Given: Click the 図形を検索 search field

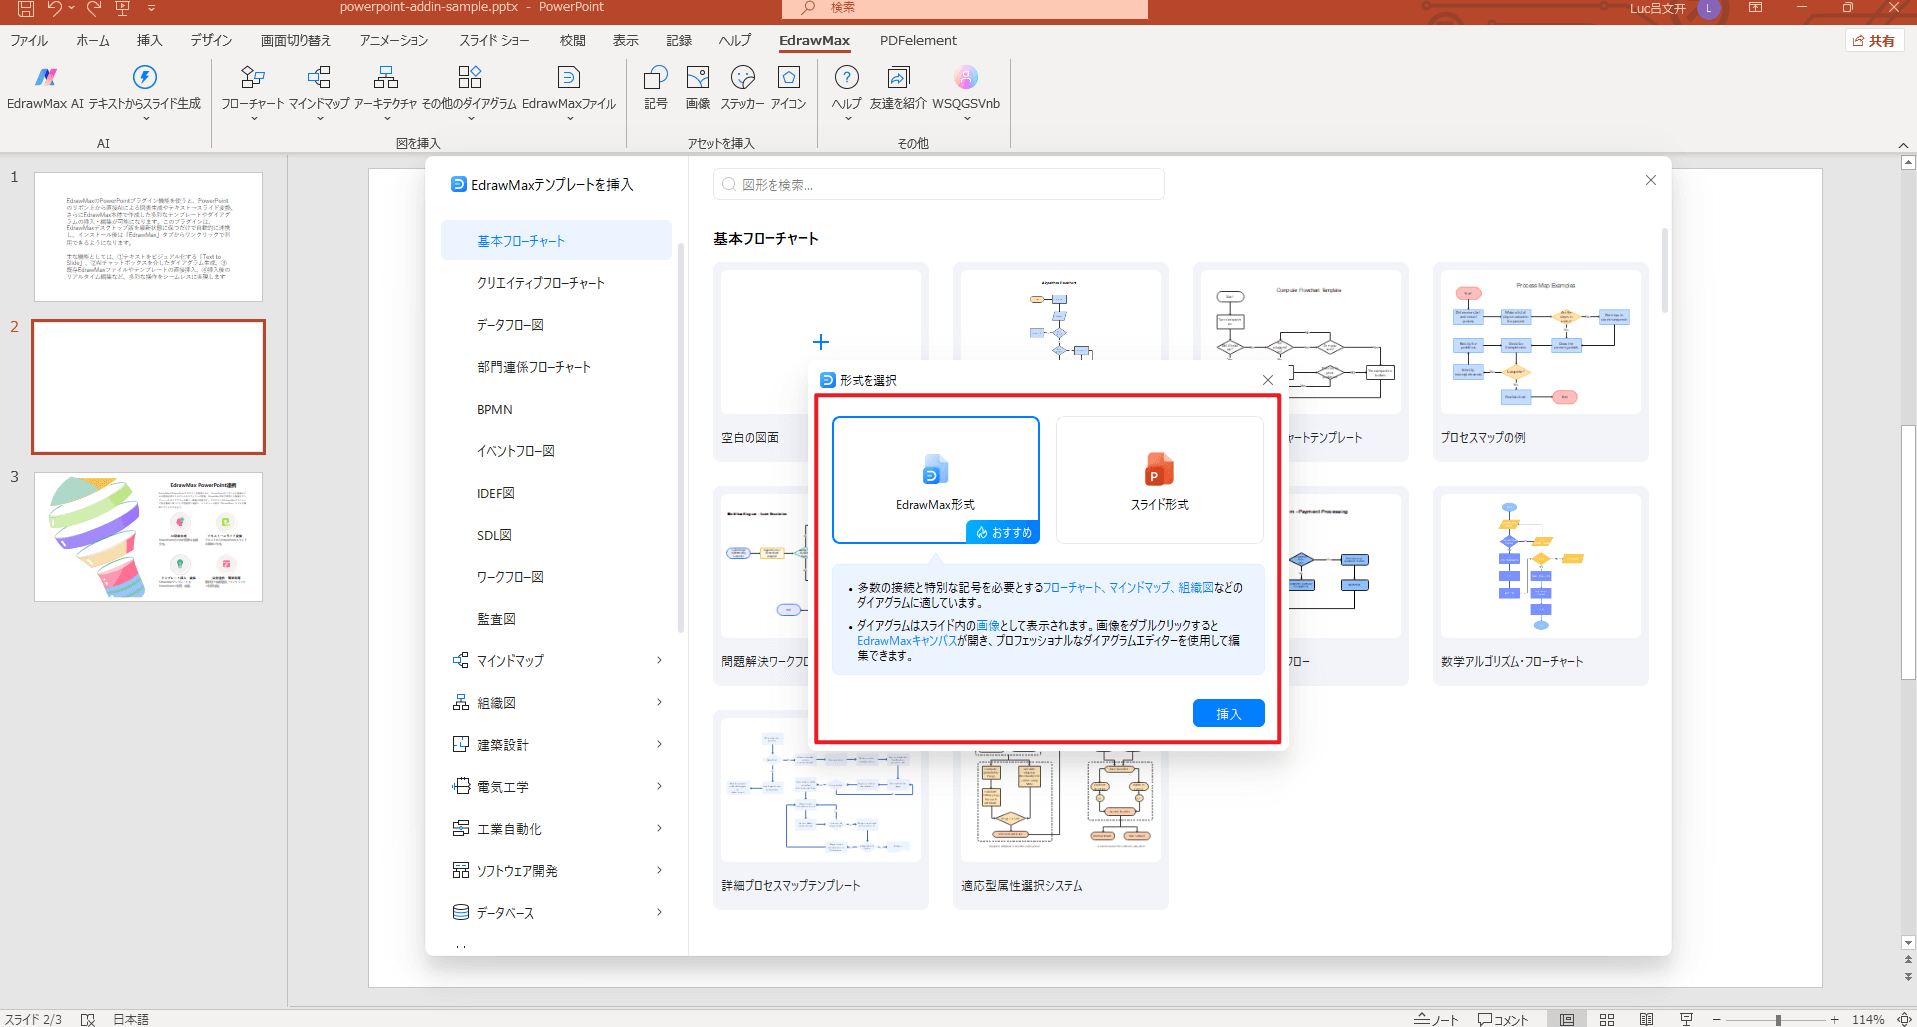Looking at the screenshot, I should (938, 185).
